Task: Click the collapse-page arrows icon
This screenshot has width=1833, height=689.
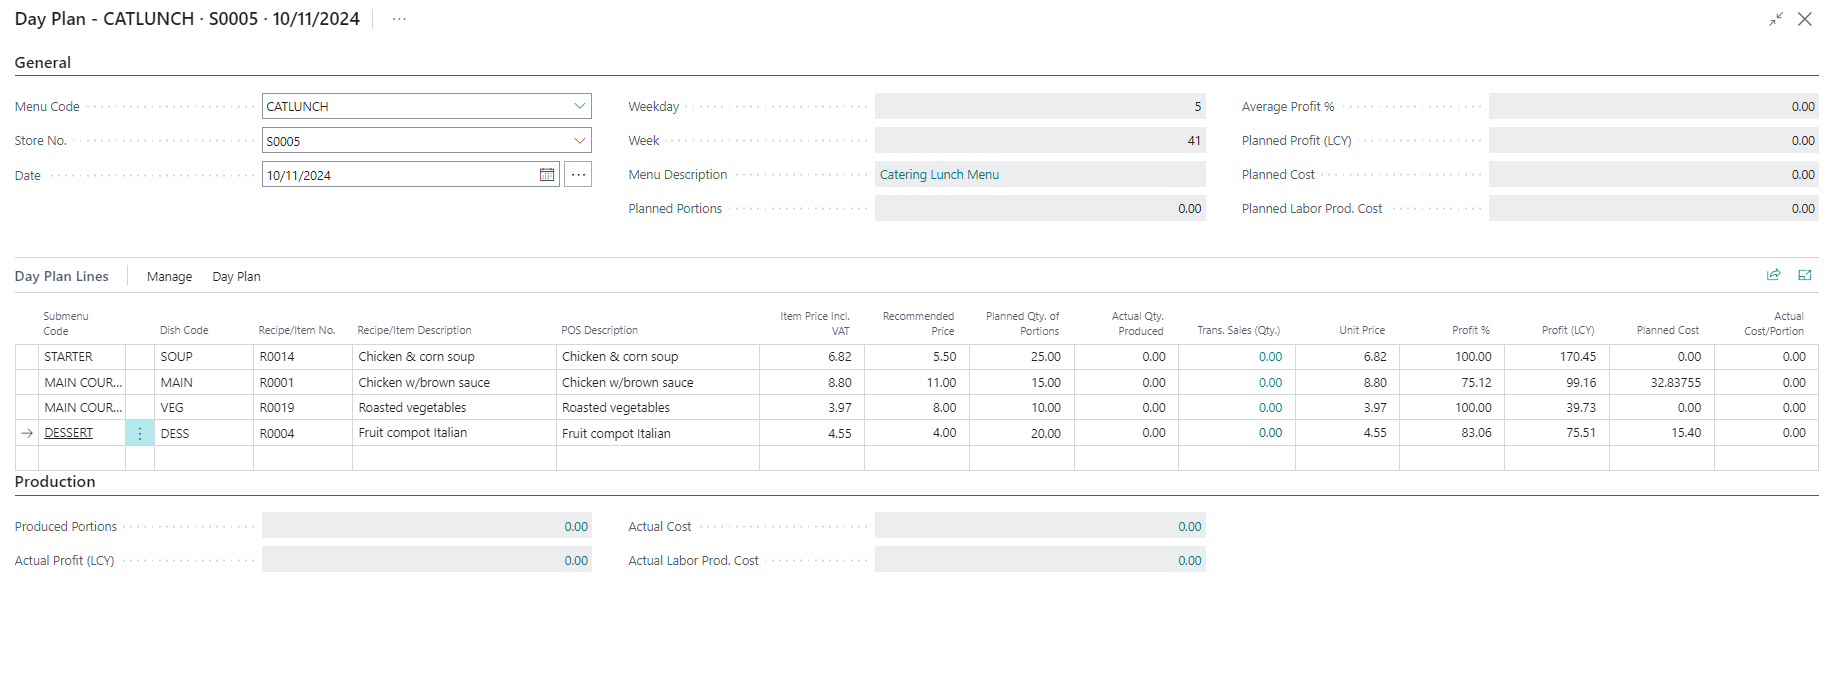Action: pos(1775,19)
